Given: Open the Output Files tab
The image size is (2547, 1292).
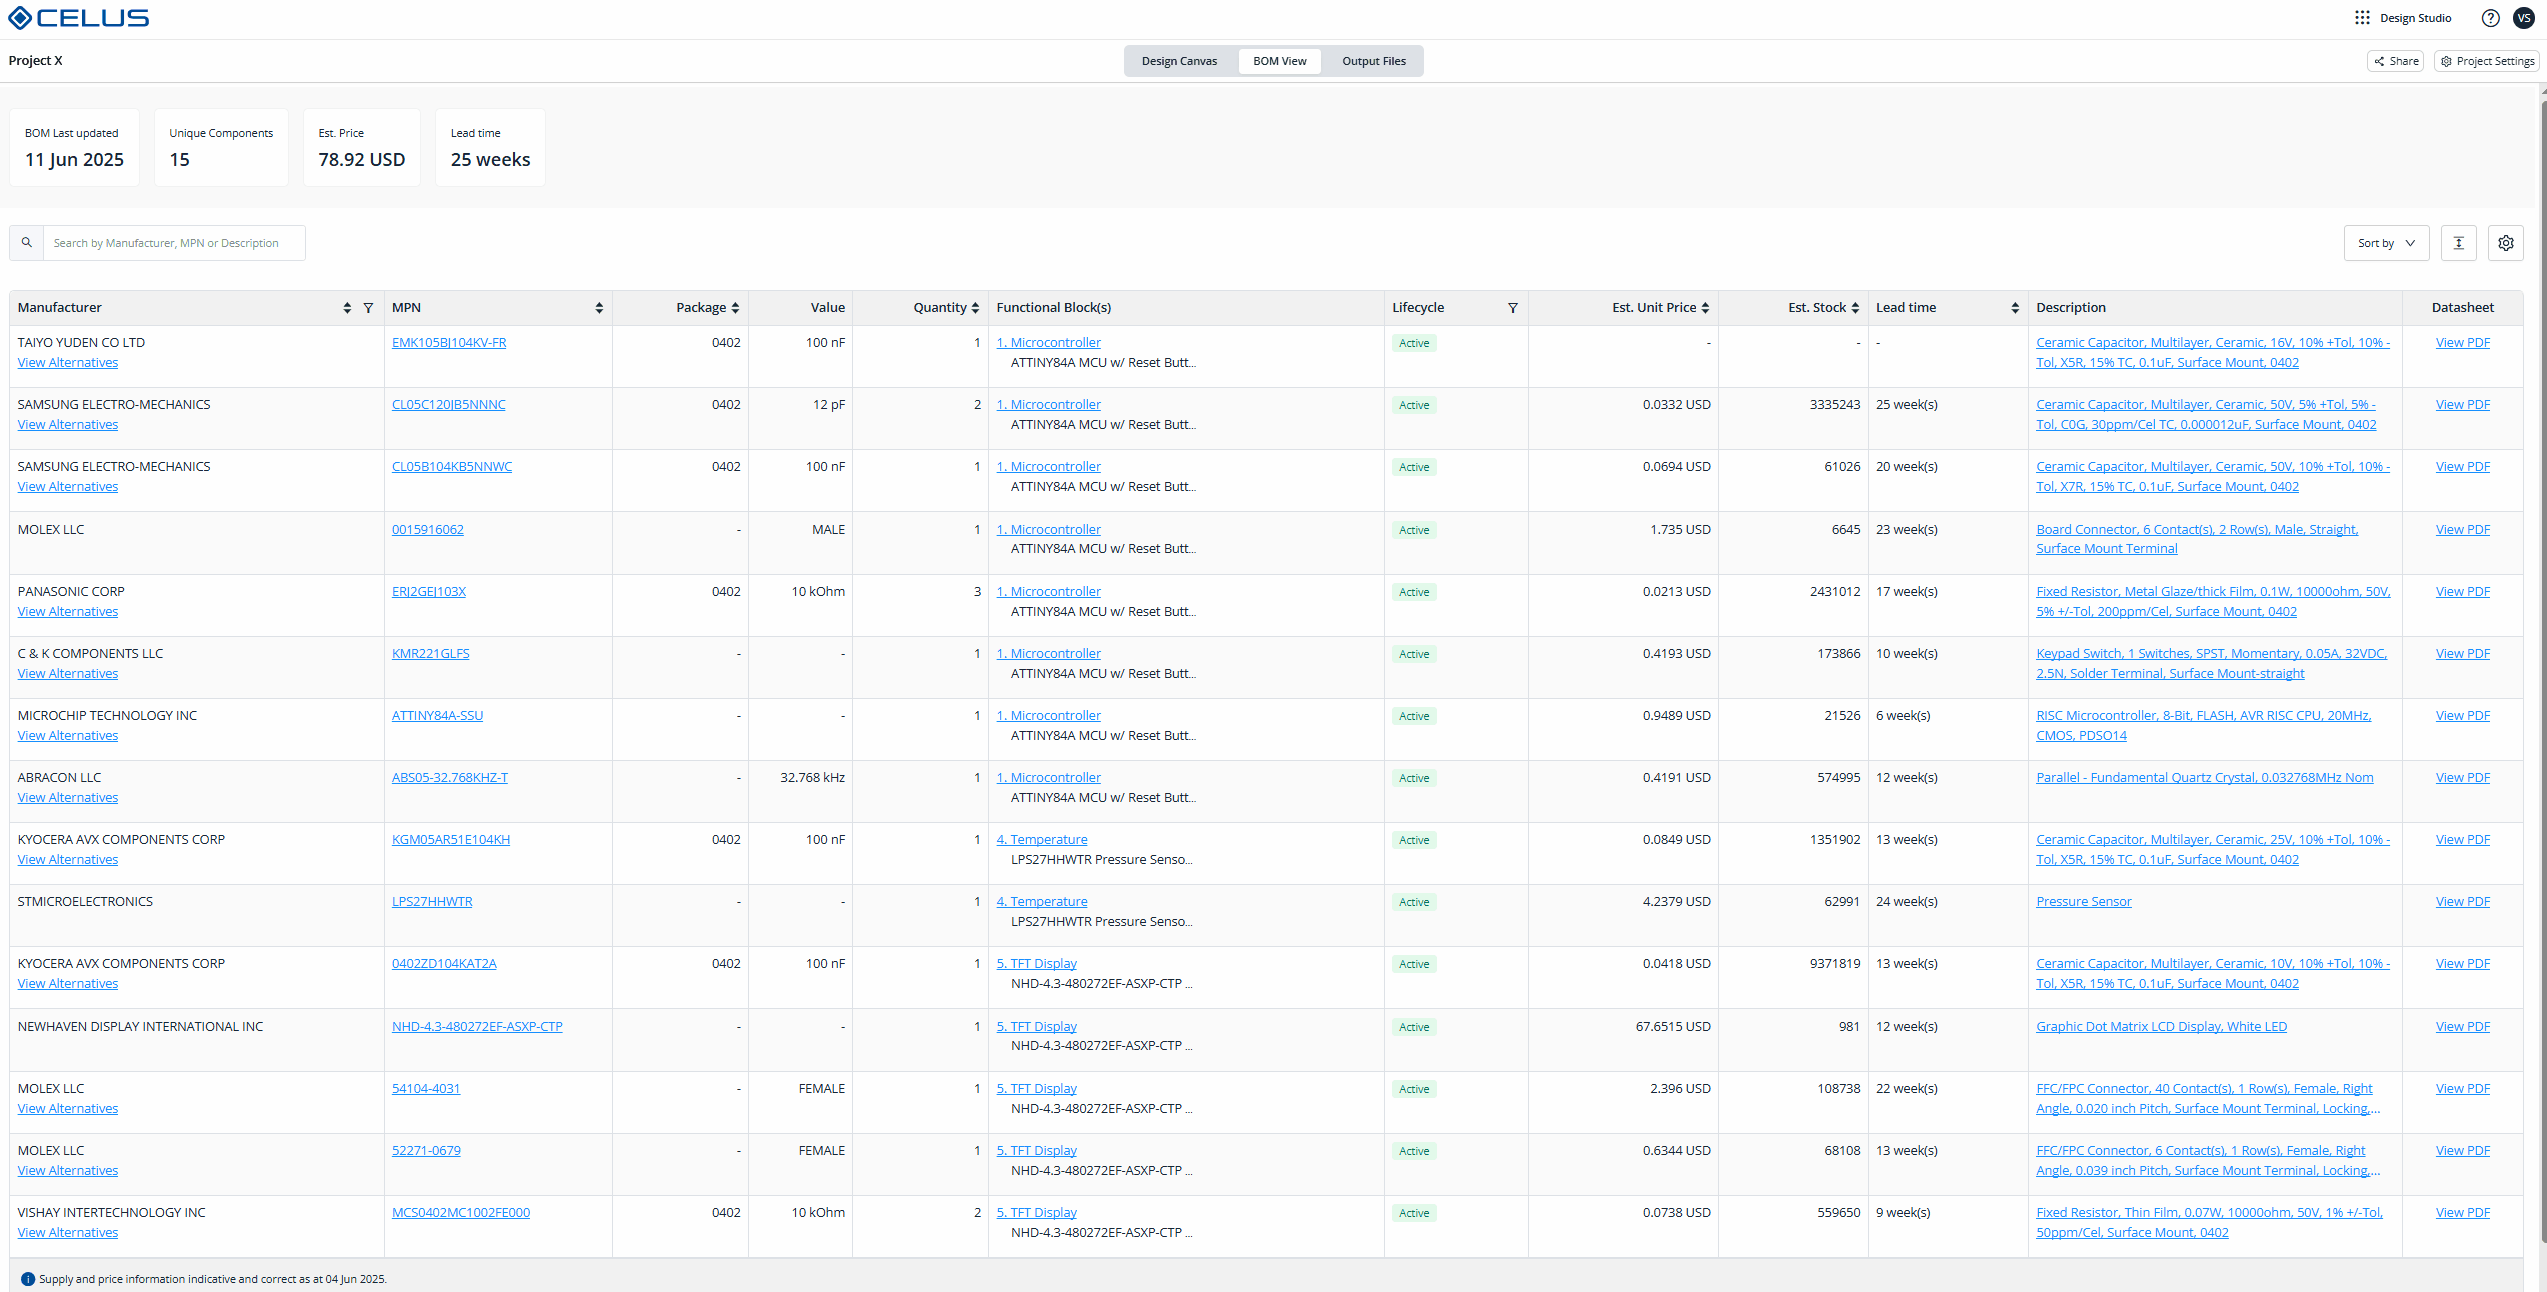Looking at the screenshot, I should [x=1373, y=61].
